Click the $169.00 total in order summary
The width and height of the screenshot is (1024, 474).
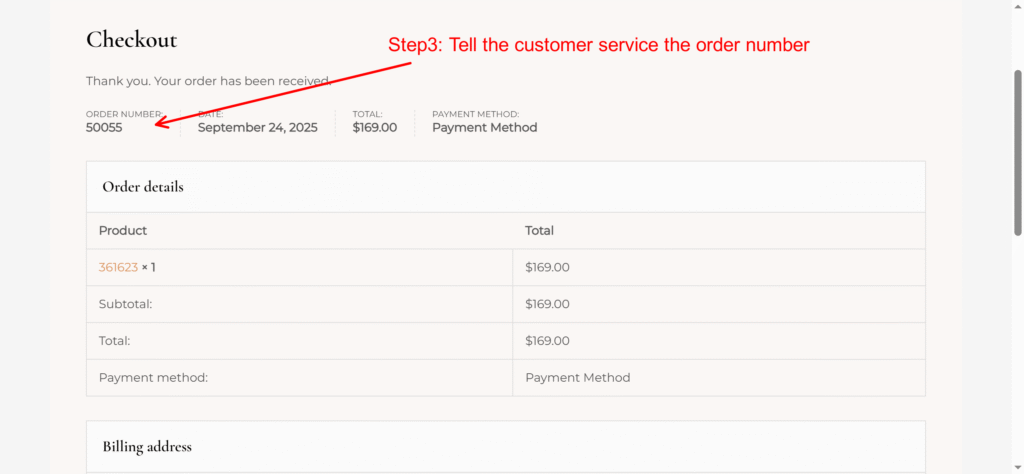tap(374, 128)
